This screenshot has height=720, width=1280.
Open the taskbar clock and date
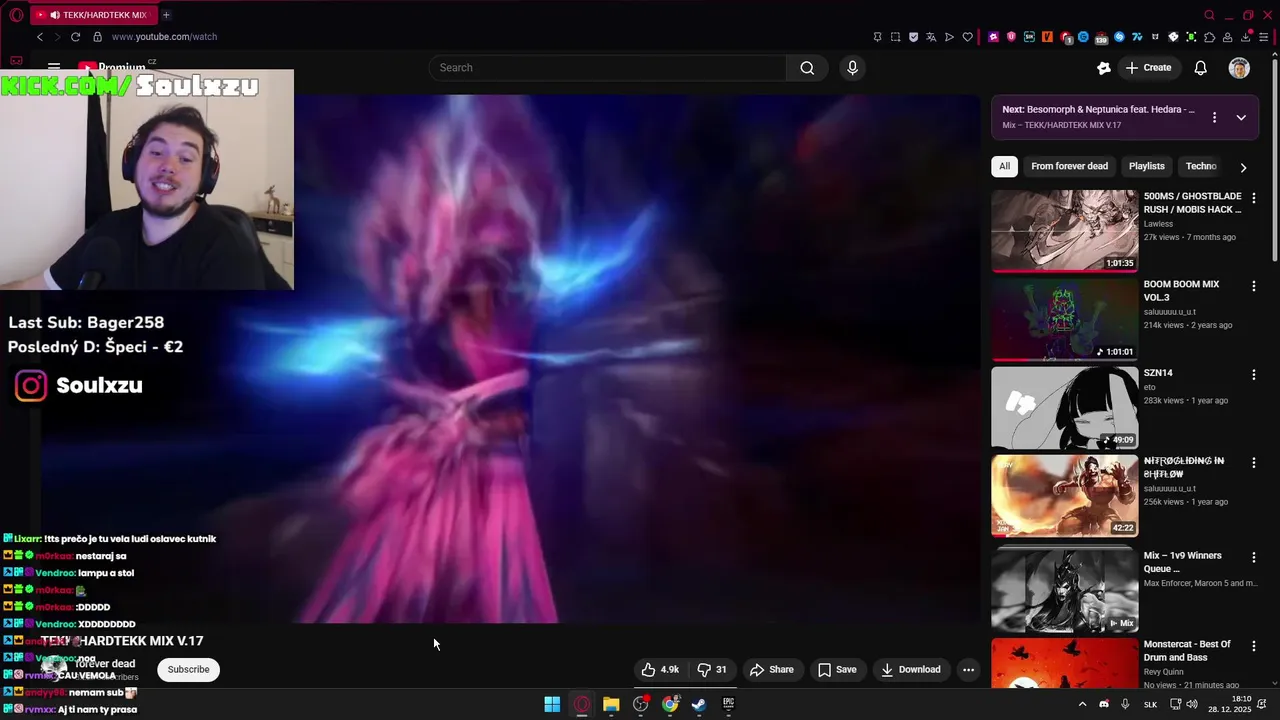(x=1228, y=704)
